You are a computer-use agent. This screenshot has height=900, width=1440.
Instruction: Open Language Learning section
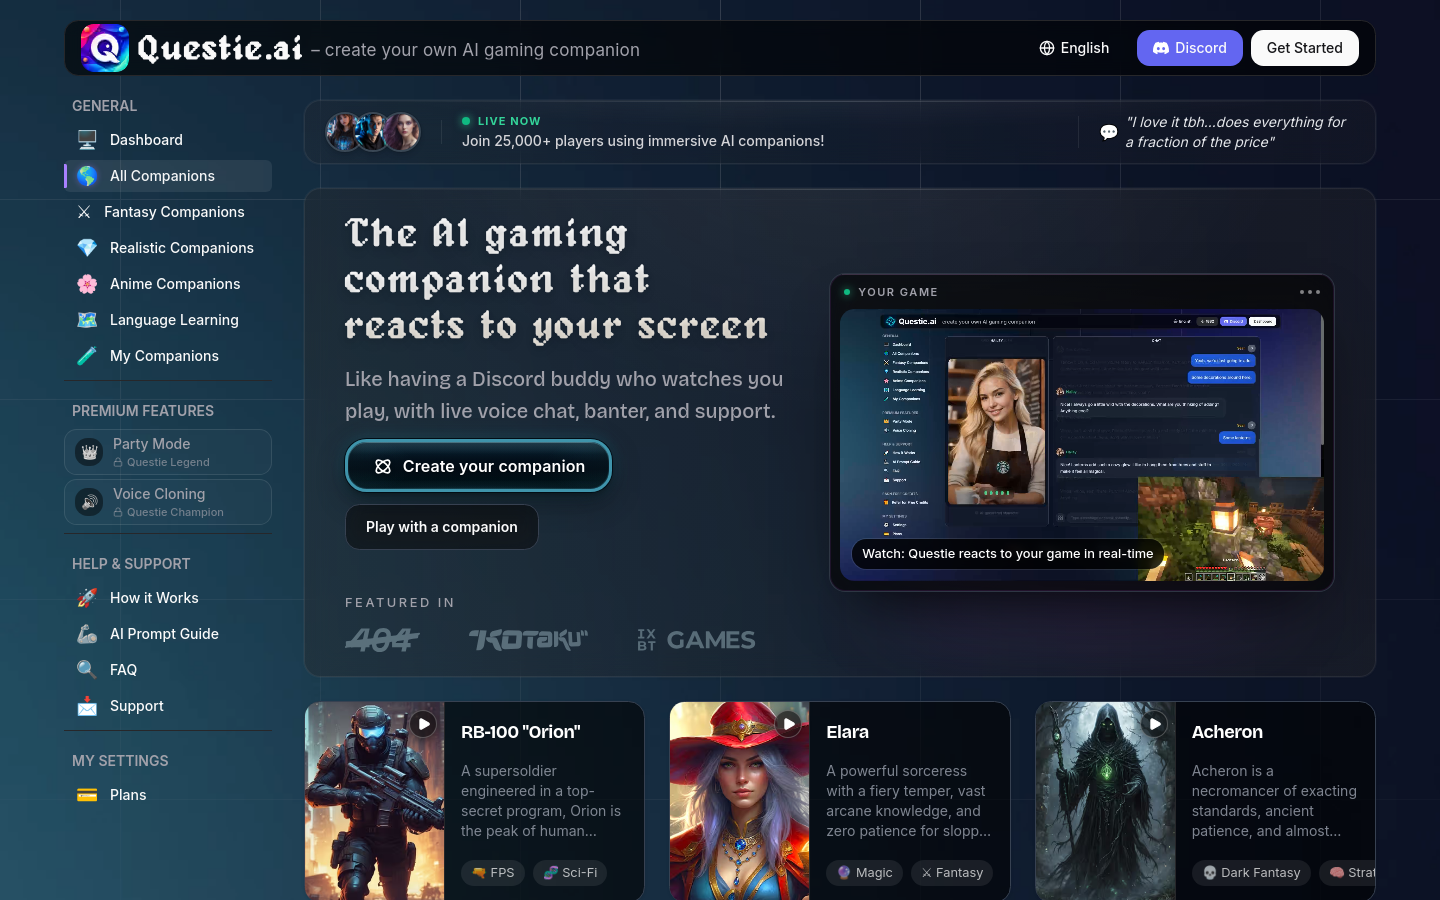coord(168,320)
